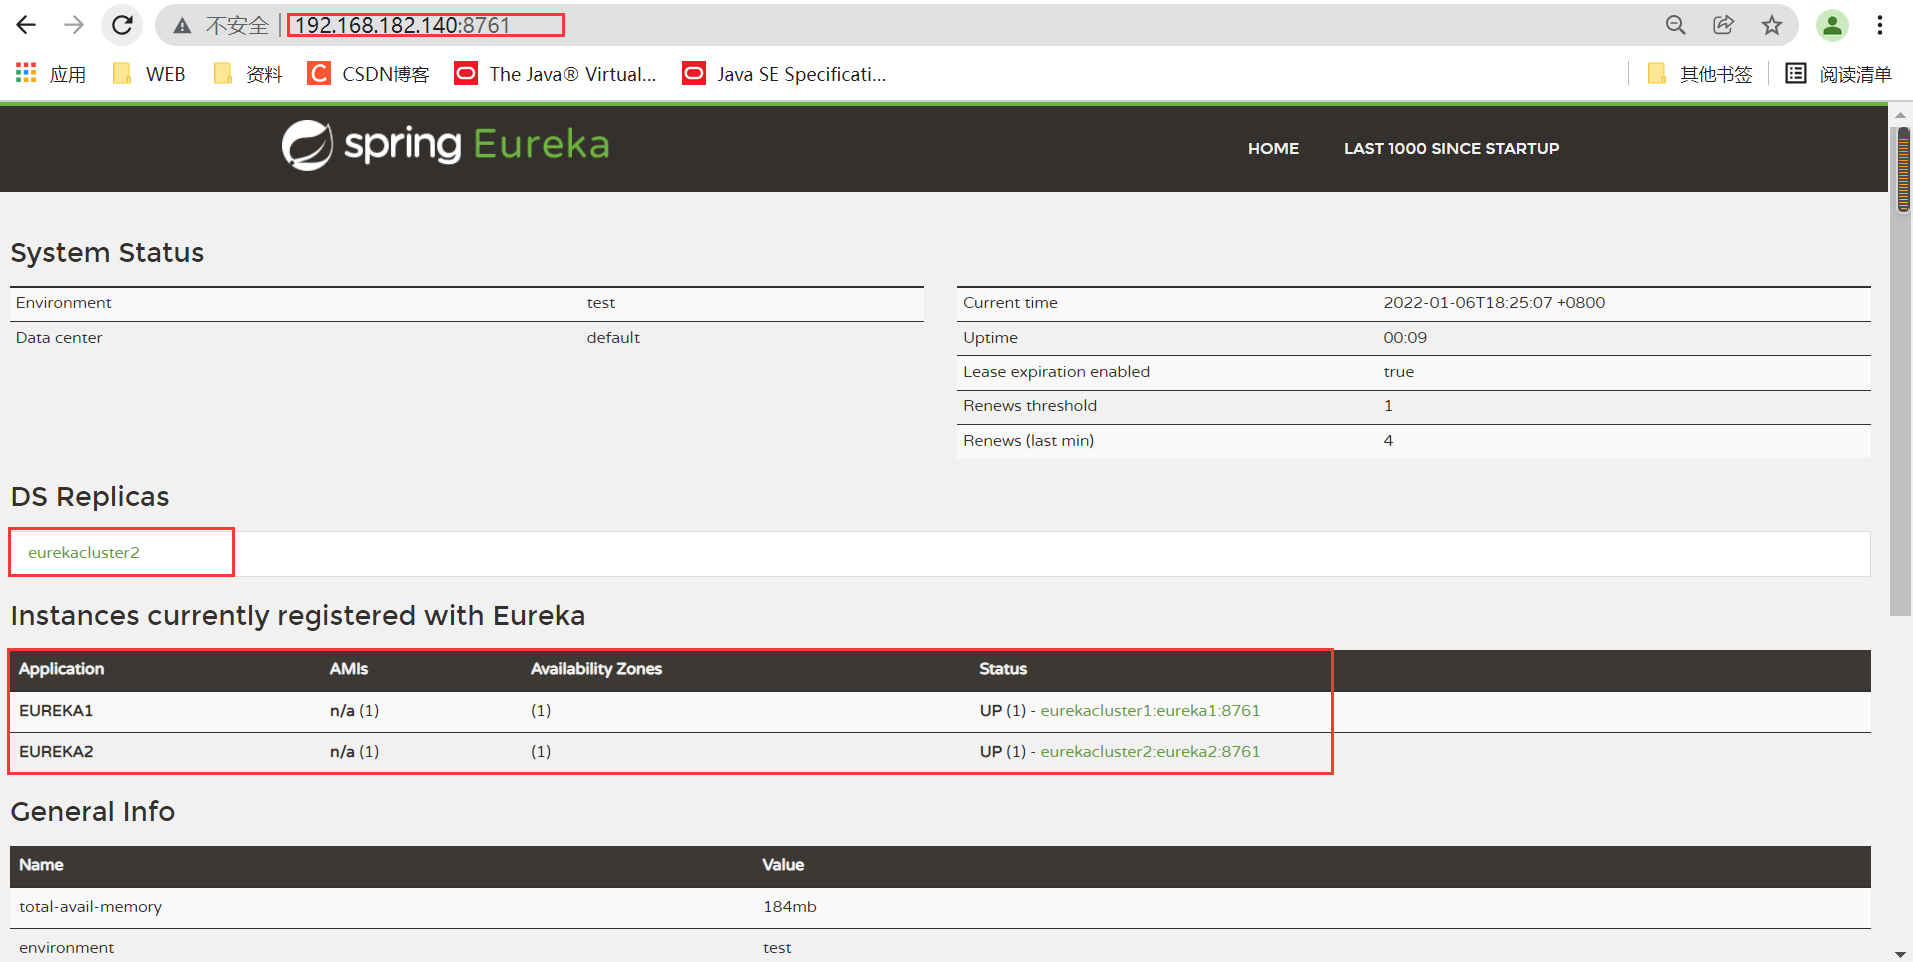This screenshot has width=1913, height=962.
Task: Click the page scrollbar down arrow
Action: [1901, 954]
